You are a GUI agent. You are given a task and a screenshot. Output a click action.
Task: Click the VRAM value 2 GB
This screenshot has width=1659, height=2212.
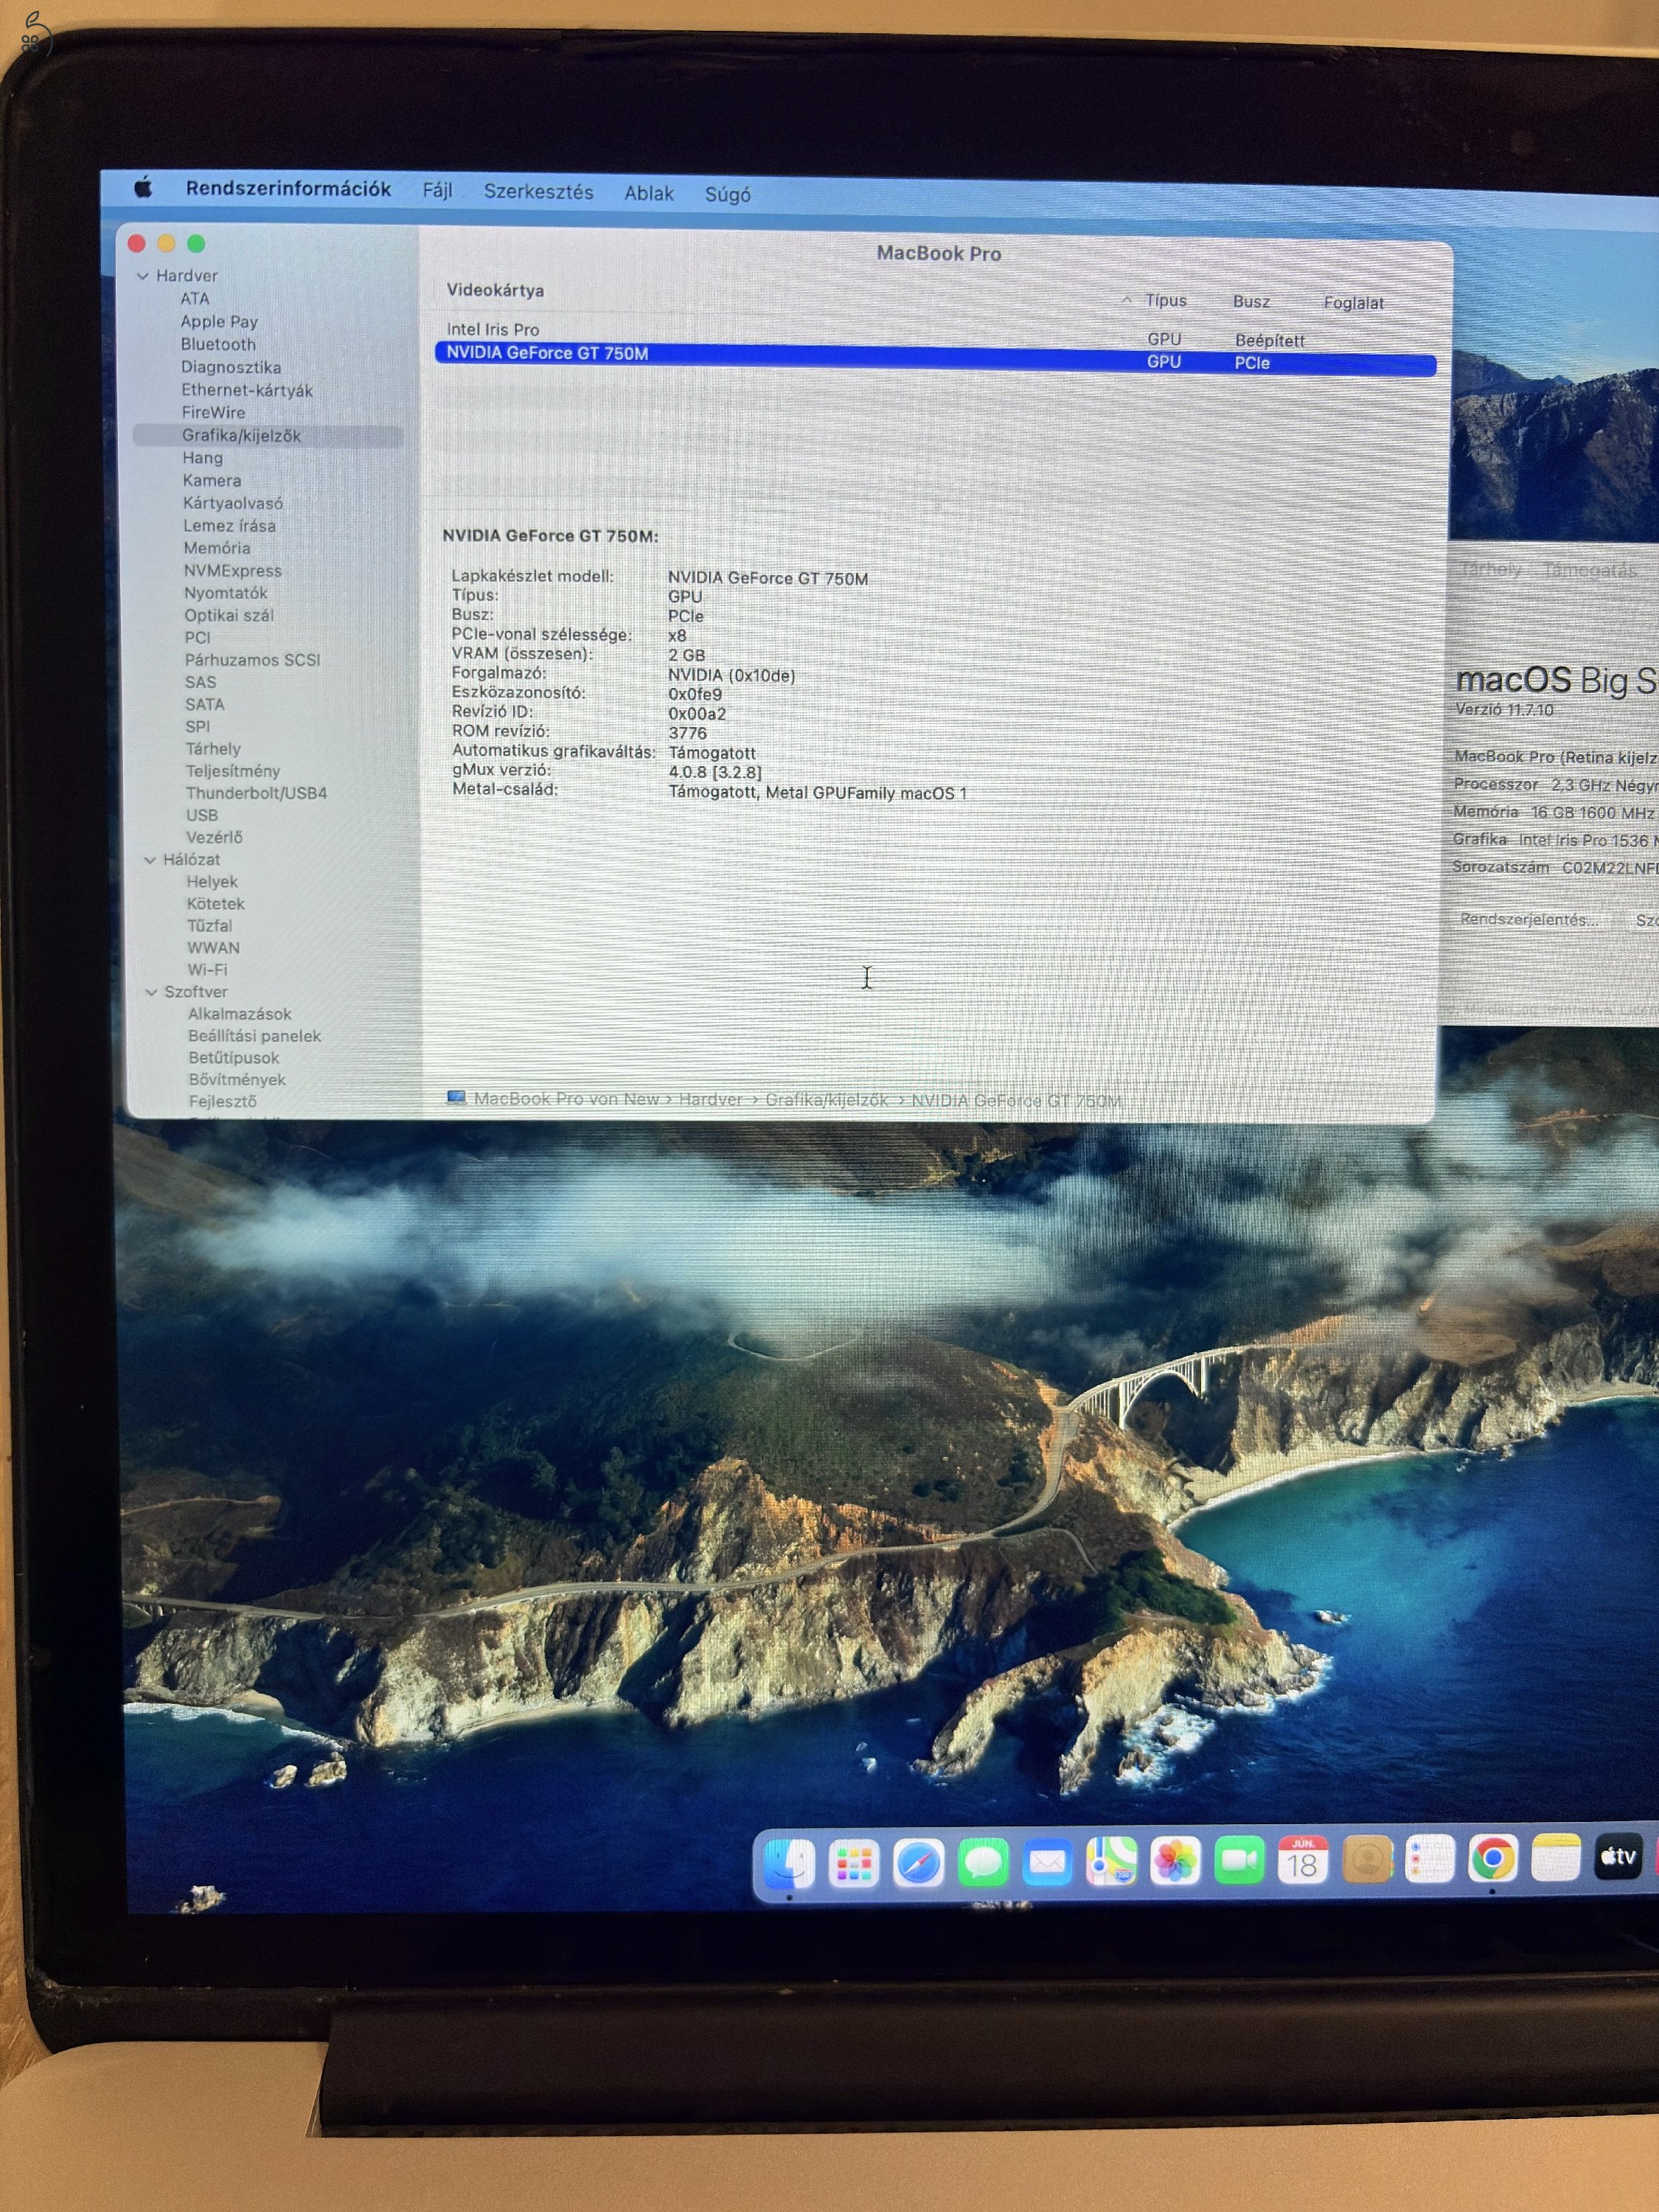click(687, 655)
